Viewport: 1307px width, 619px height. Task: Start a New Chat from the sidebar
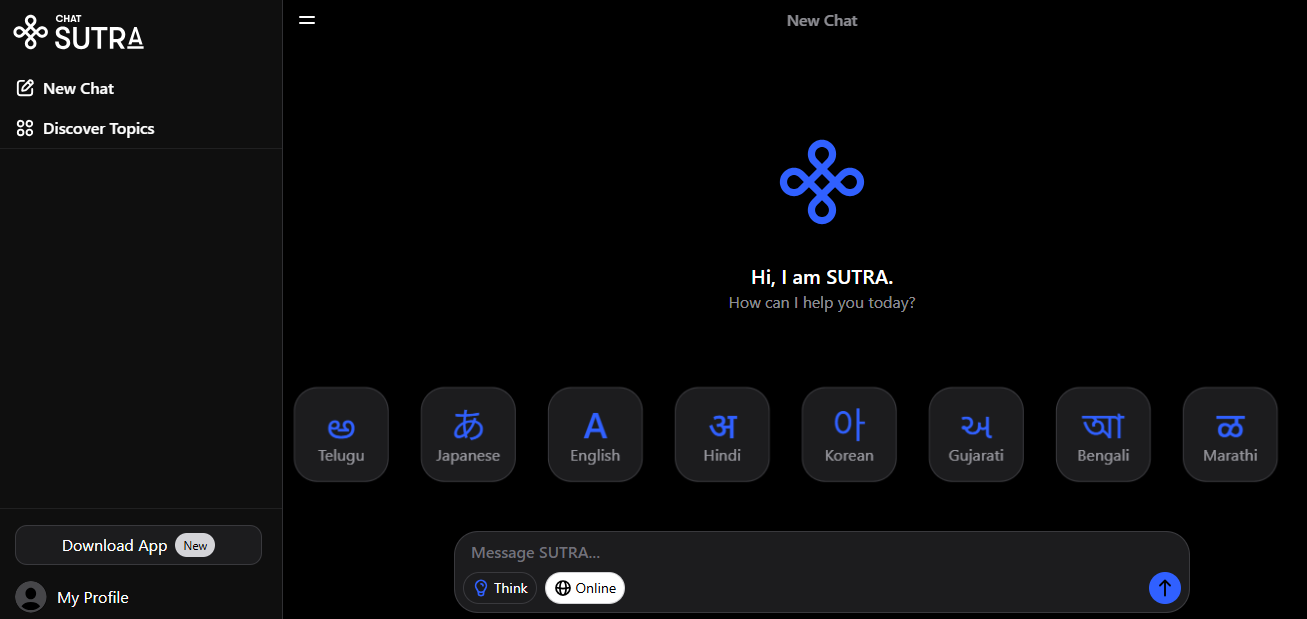(x=66, y=88)
